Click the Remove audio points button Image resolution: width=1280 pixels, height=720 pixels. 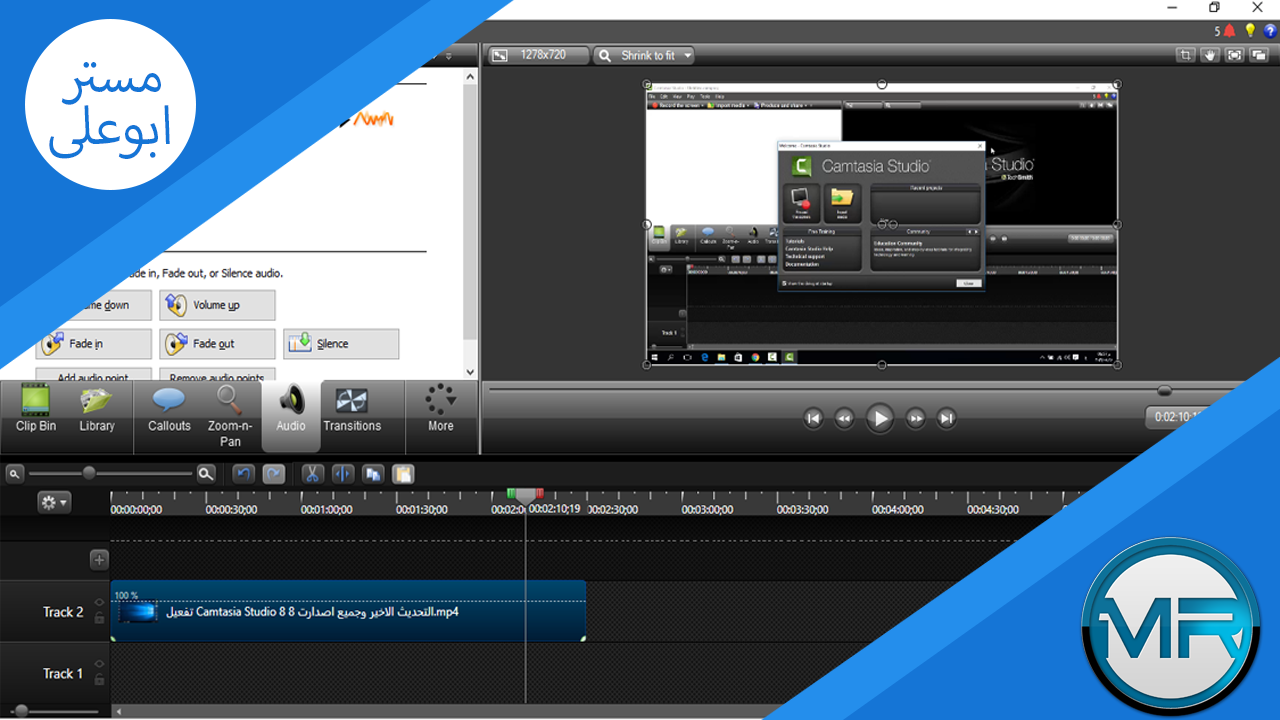[x=217, y=376]
